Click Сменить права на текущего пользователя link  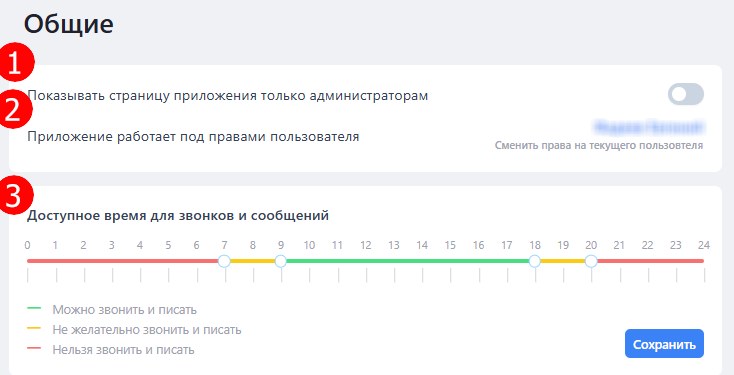(x=599, y=146)
